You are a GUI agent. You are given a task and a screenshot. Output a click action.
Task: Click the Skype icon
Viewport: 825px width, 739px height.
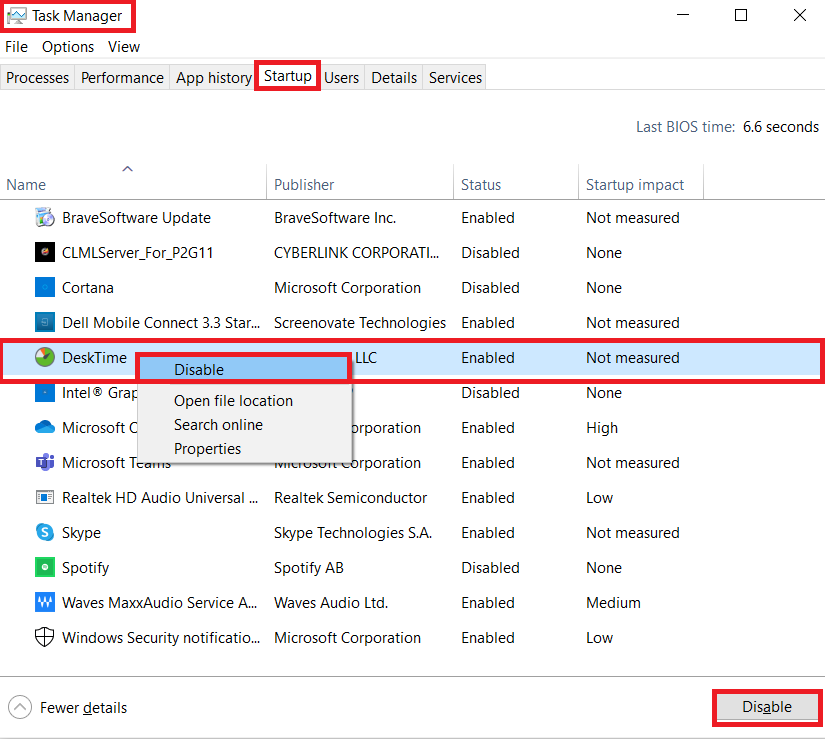[x=45, y=532]
